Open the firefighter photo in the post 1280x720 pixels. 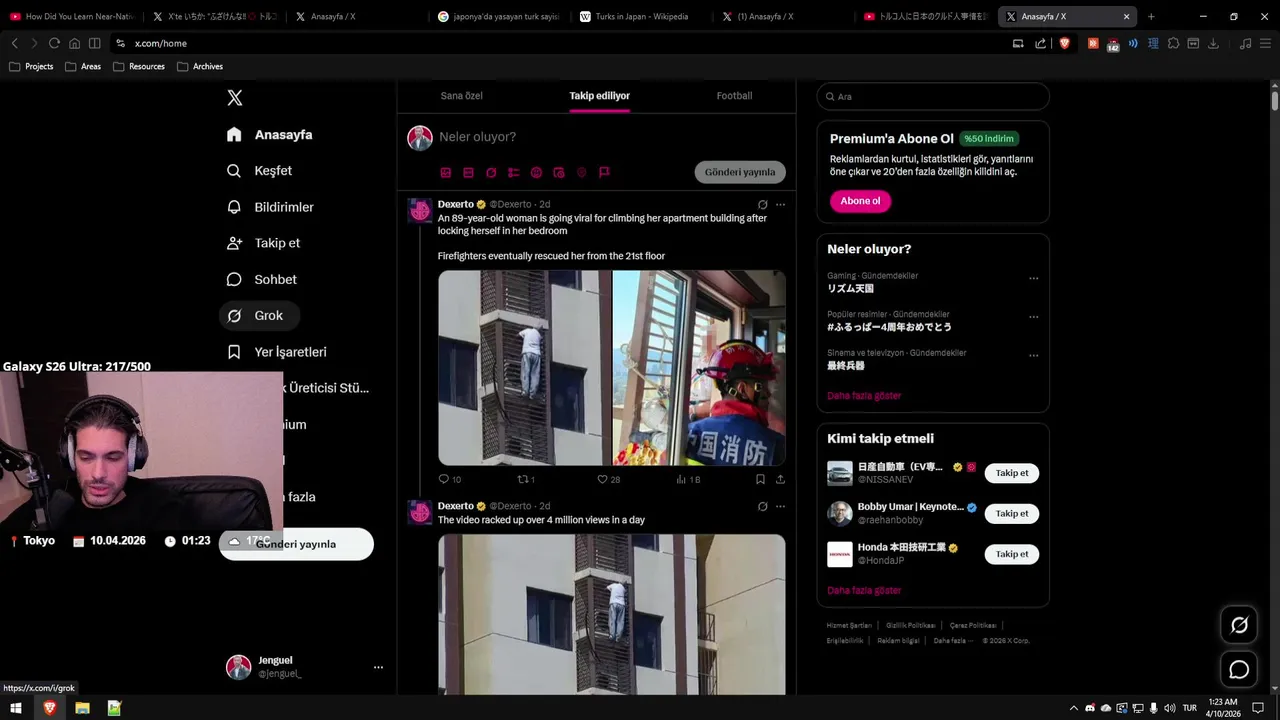[699, 367]
